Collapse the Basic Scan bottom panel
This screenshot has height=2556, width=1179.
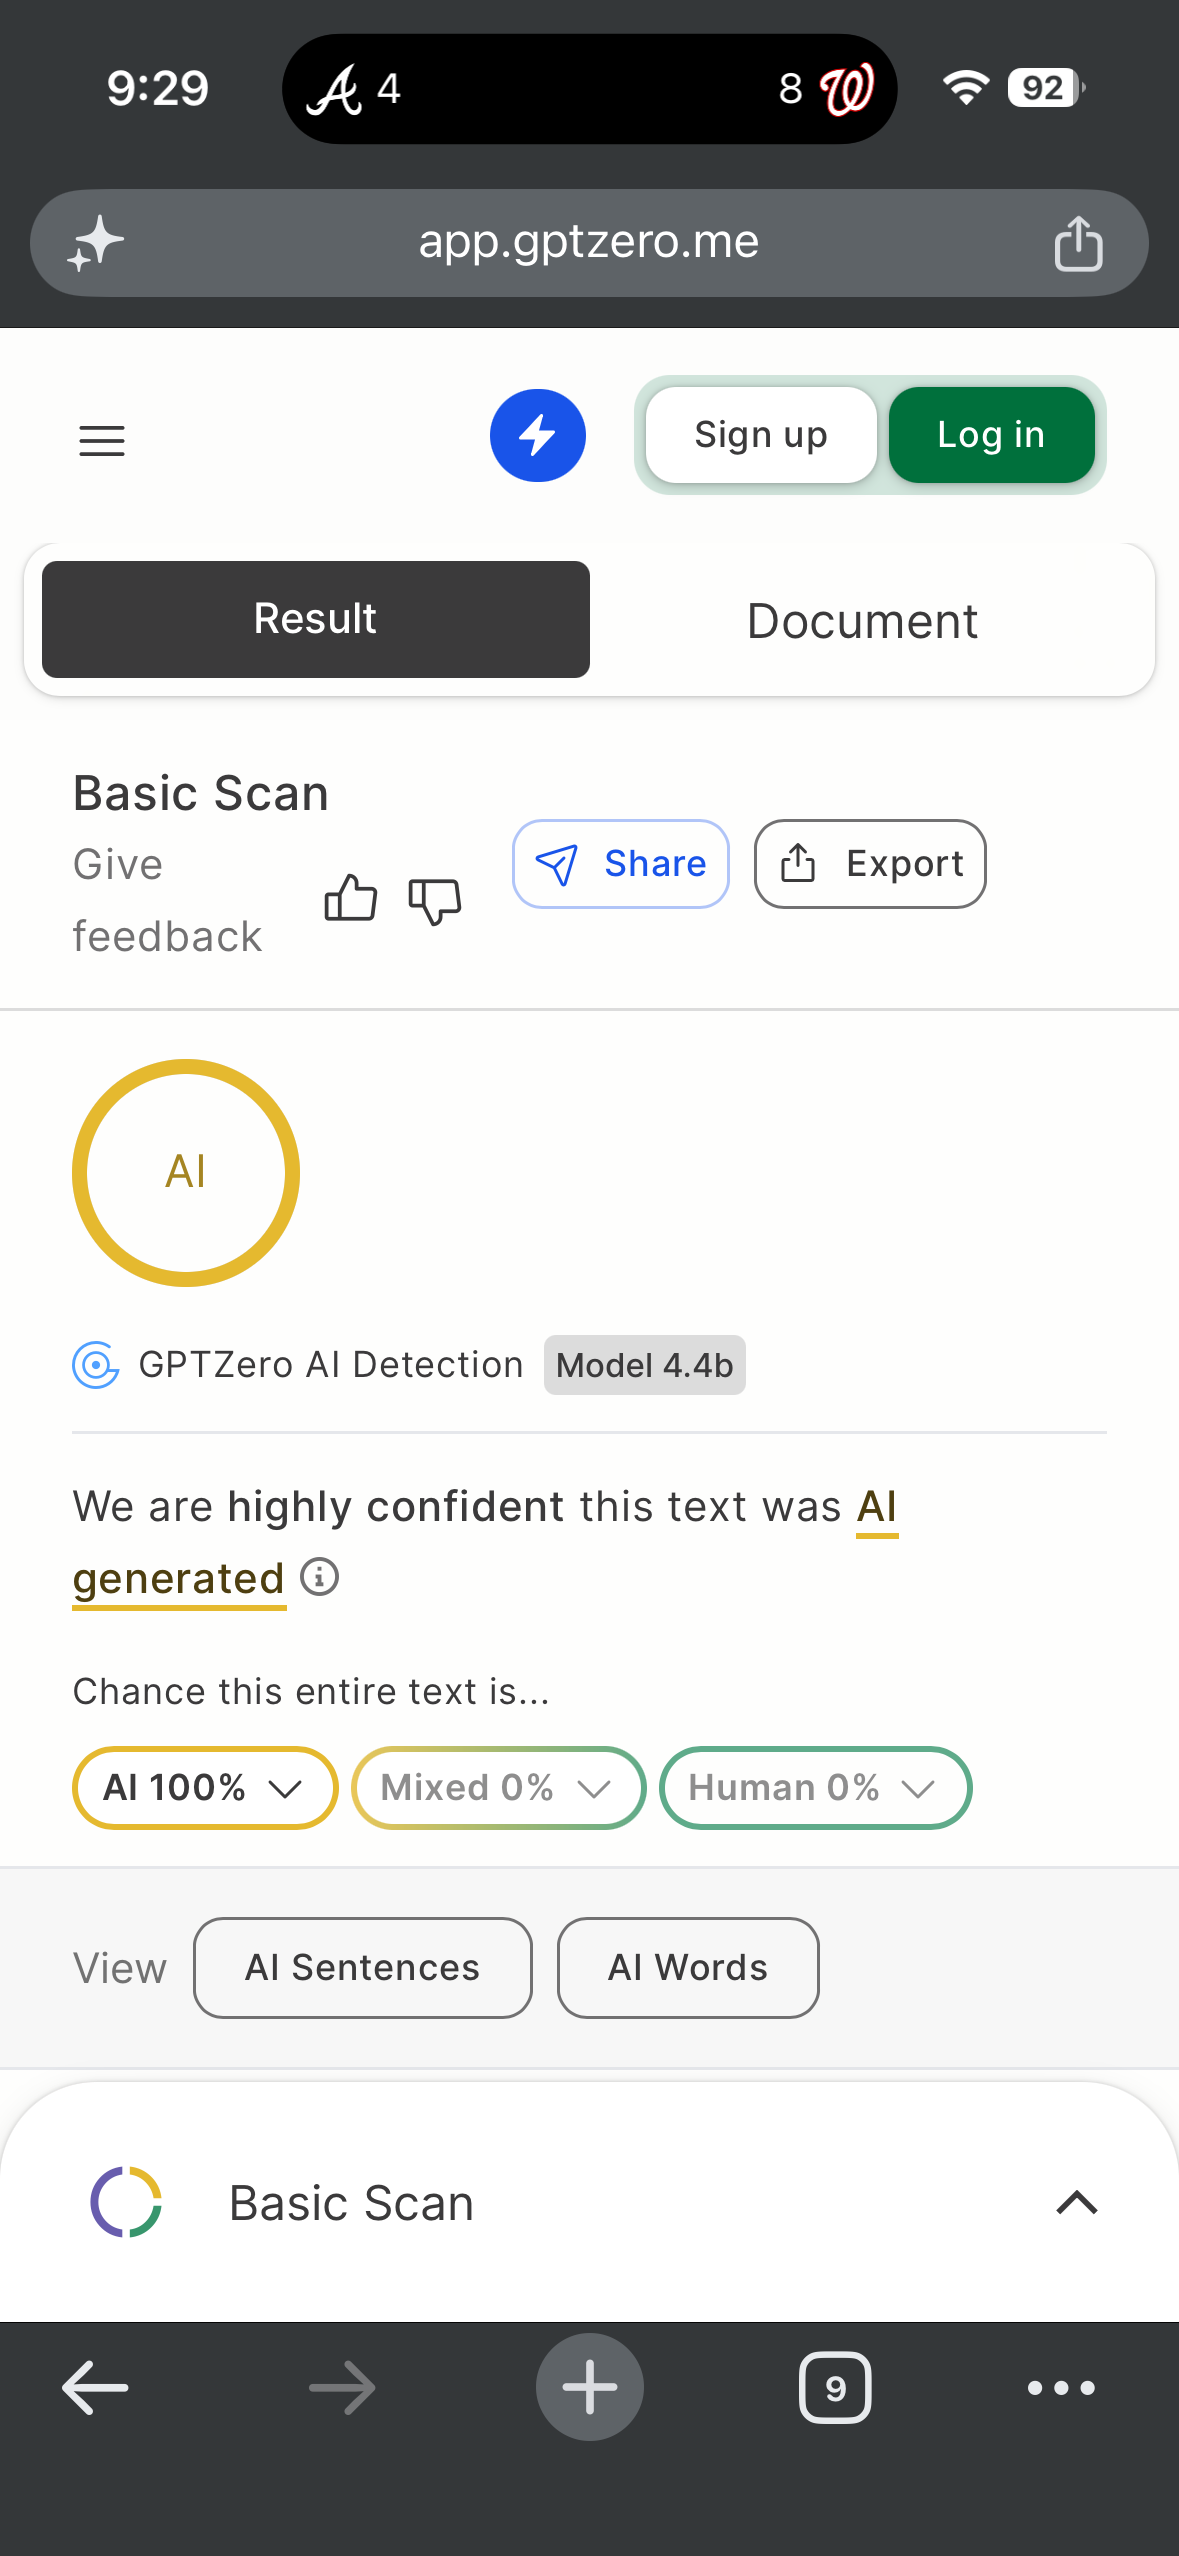tap(1077, 2202)
